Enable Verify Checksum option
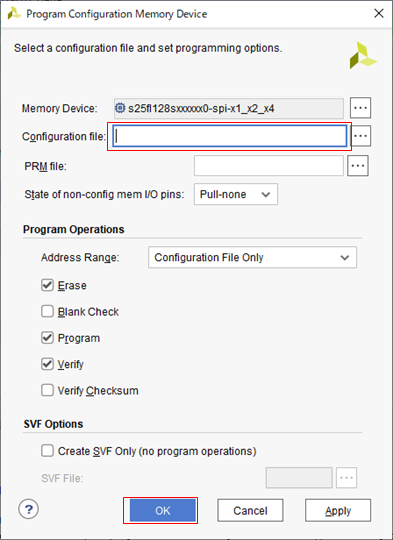The image size is (393, 540). pos(47,390)
